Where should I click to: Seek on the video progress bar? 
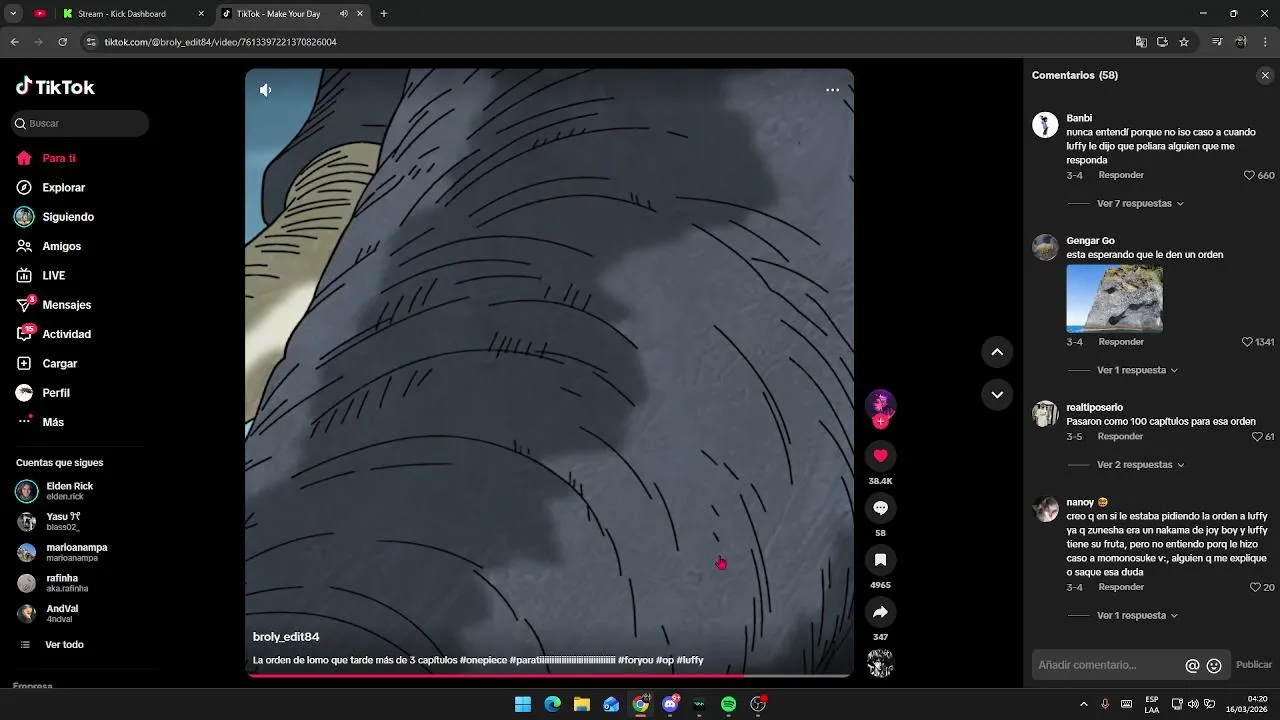(x=549, y=675)
